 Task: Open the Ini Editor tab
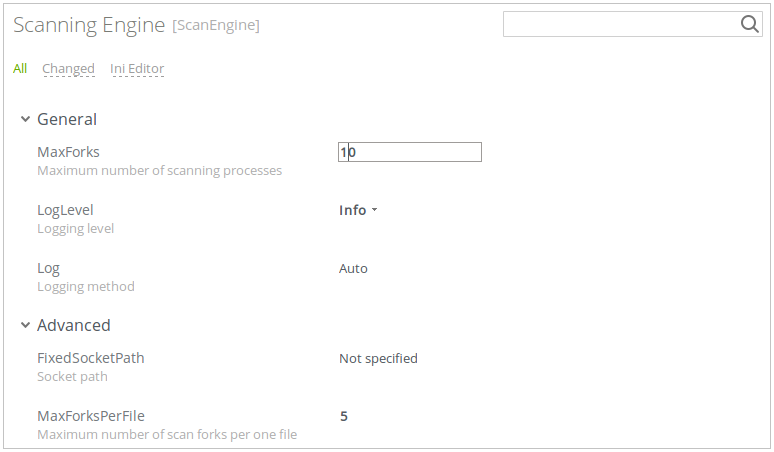(x=137, y=69)
